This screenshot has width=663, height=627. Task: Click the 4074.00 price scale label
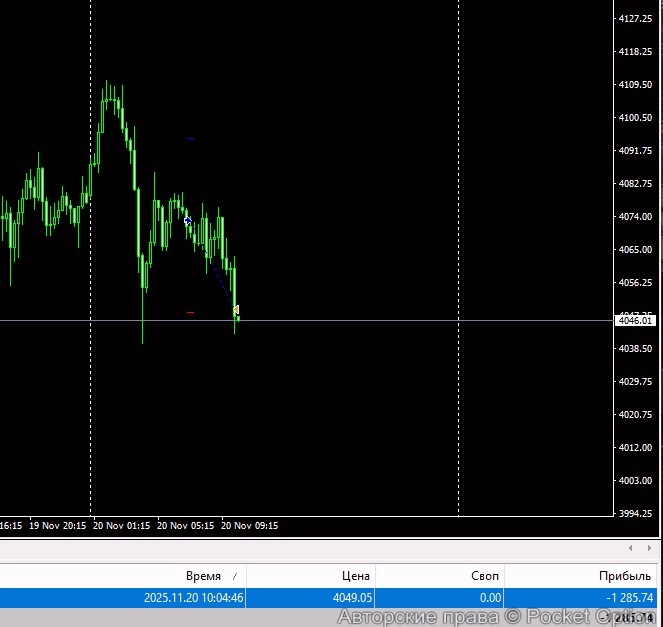point(635,216)
